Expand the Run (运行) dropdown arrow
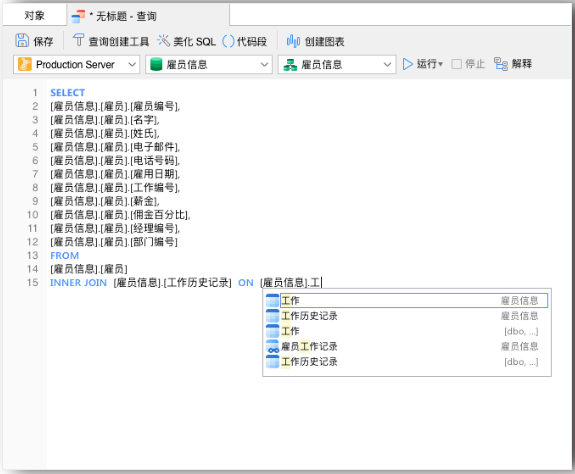575x474 pixels. [440, 65]
